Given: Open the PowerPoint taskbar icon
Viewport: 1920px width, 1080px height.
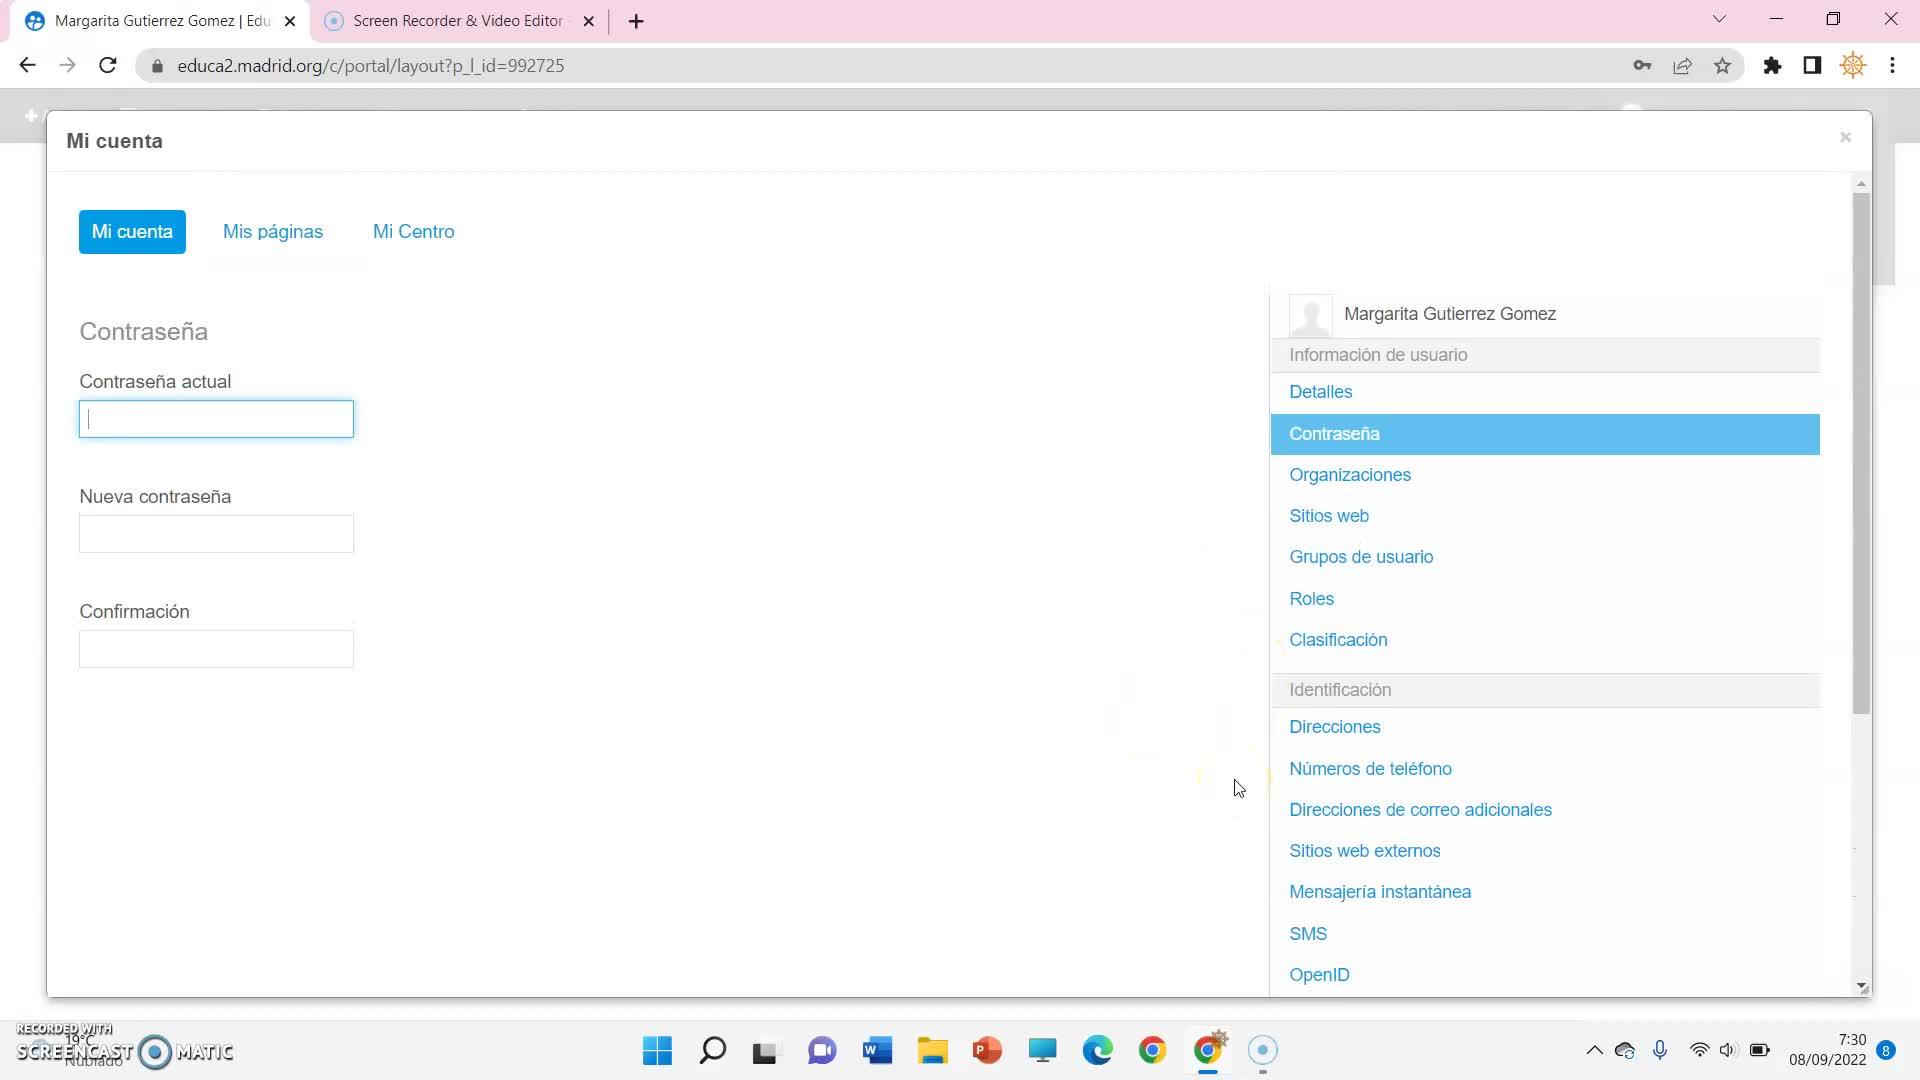Looking at the screenshot, I should click(987, 1050).
